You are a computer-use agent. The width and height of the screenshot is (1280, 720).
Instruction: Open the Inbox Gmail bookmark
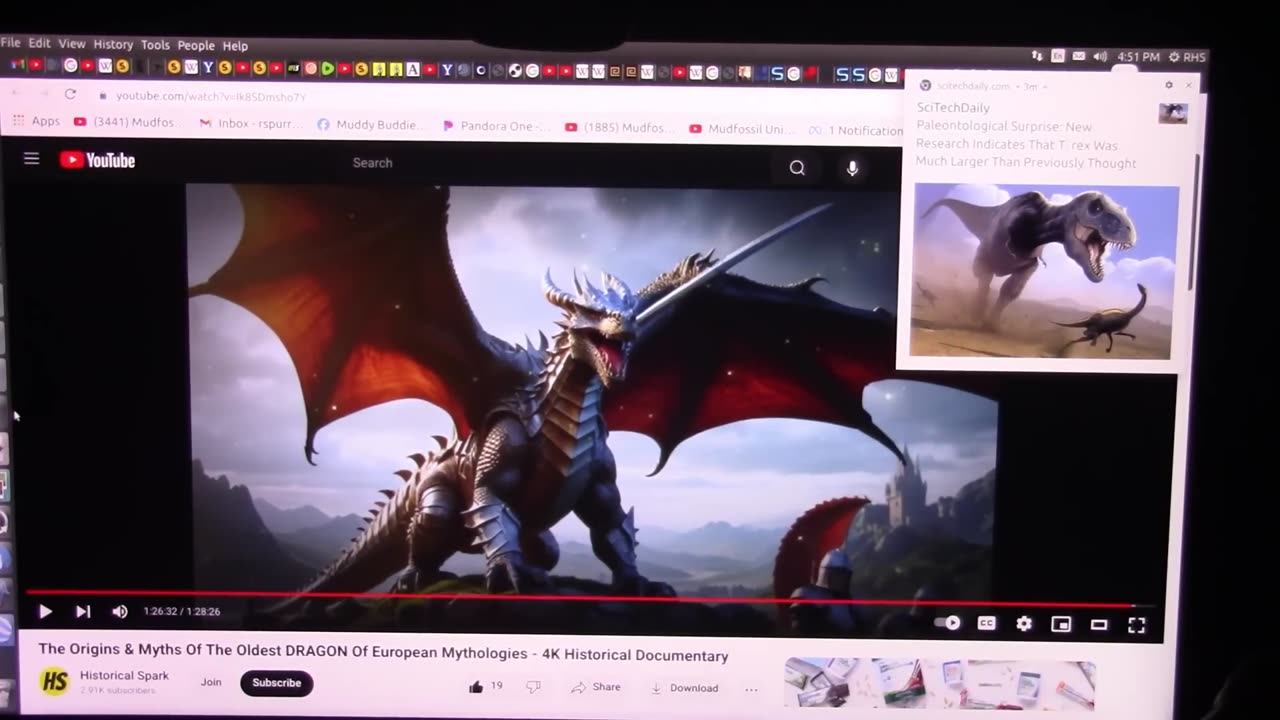pyautogui.click(x=250, y=124)
